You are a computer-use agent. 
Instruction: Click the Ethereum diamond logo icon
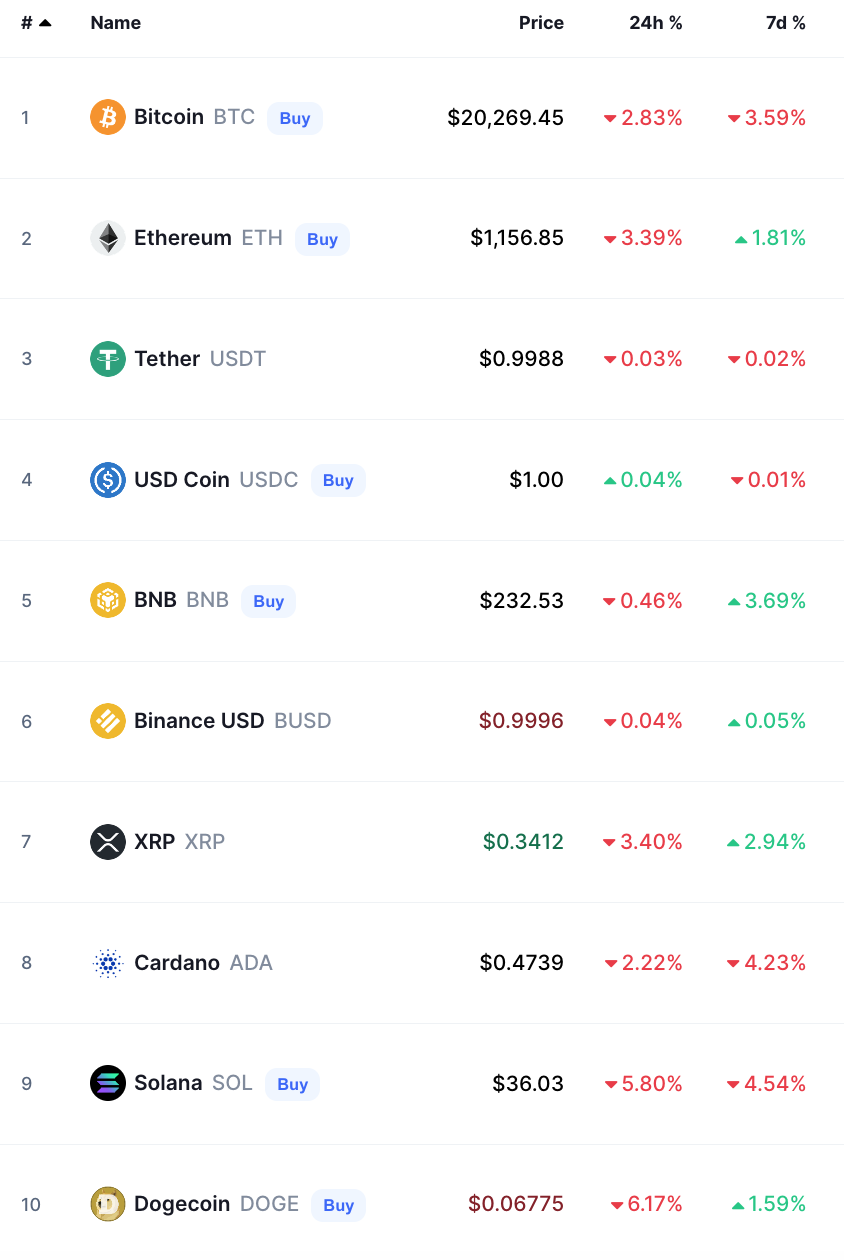pos(108,238)
